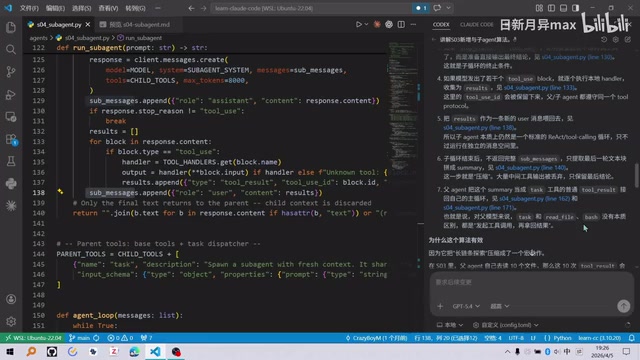Open Remote Explorer view in activity bar
Viewport: 640px width, 360px height.
coord(11,117)
